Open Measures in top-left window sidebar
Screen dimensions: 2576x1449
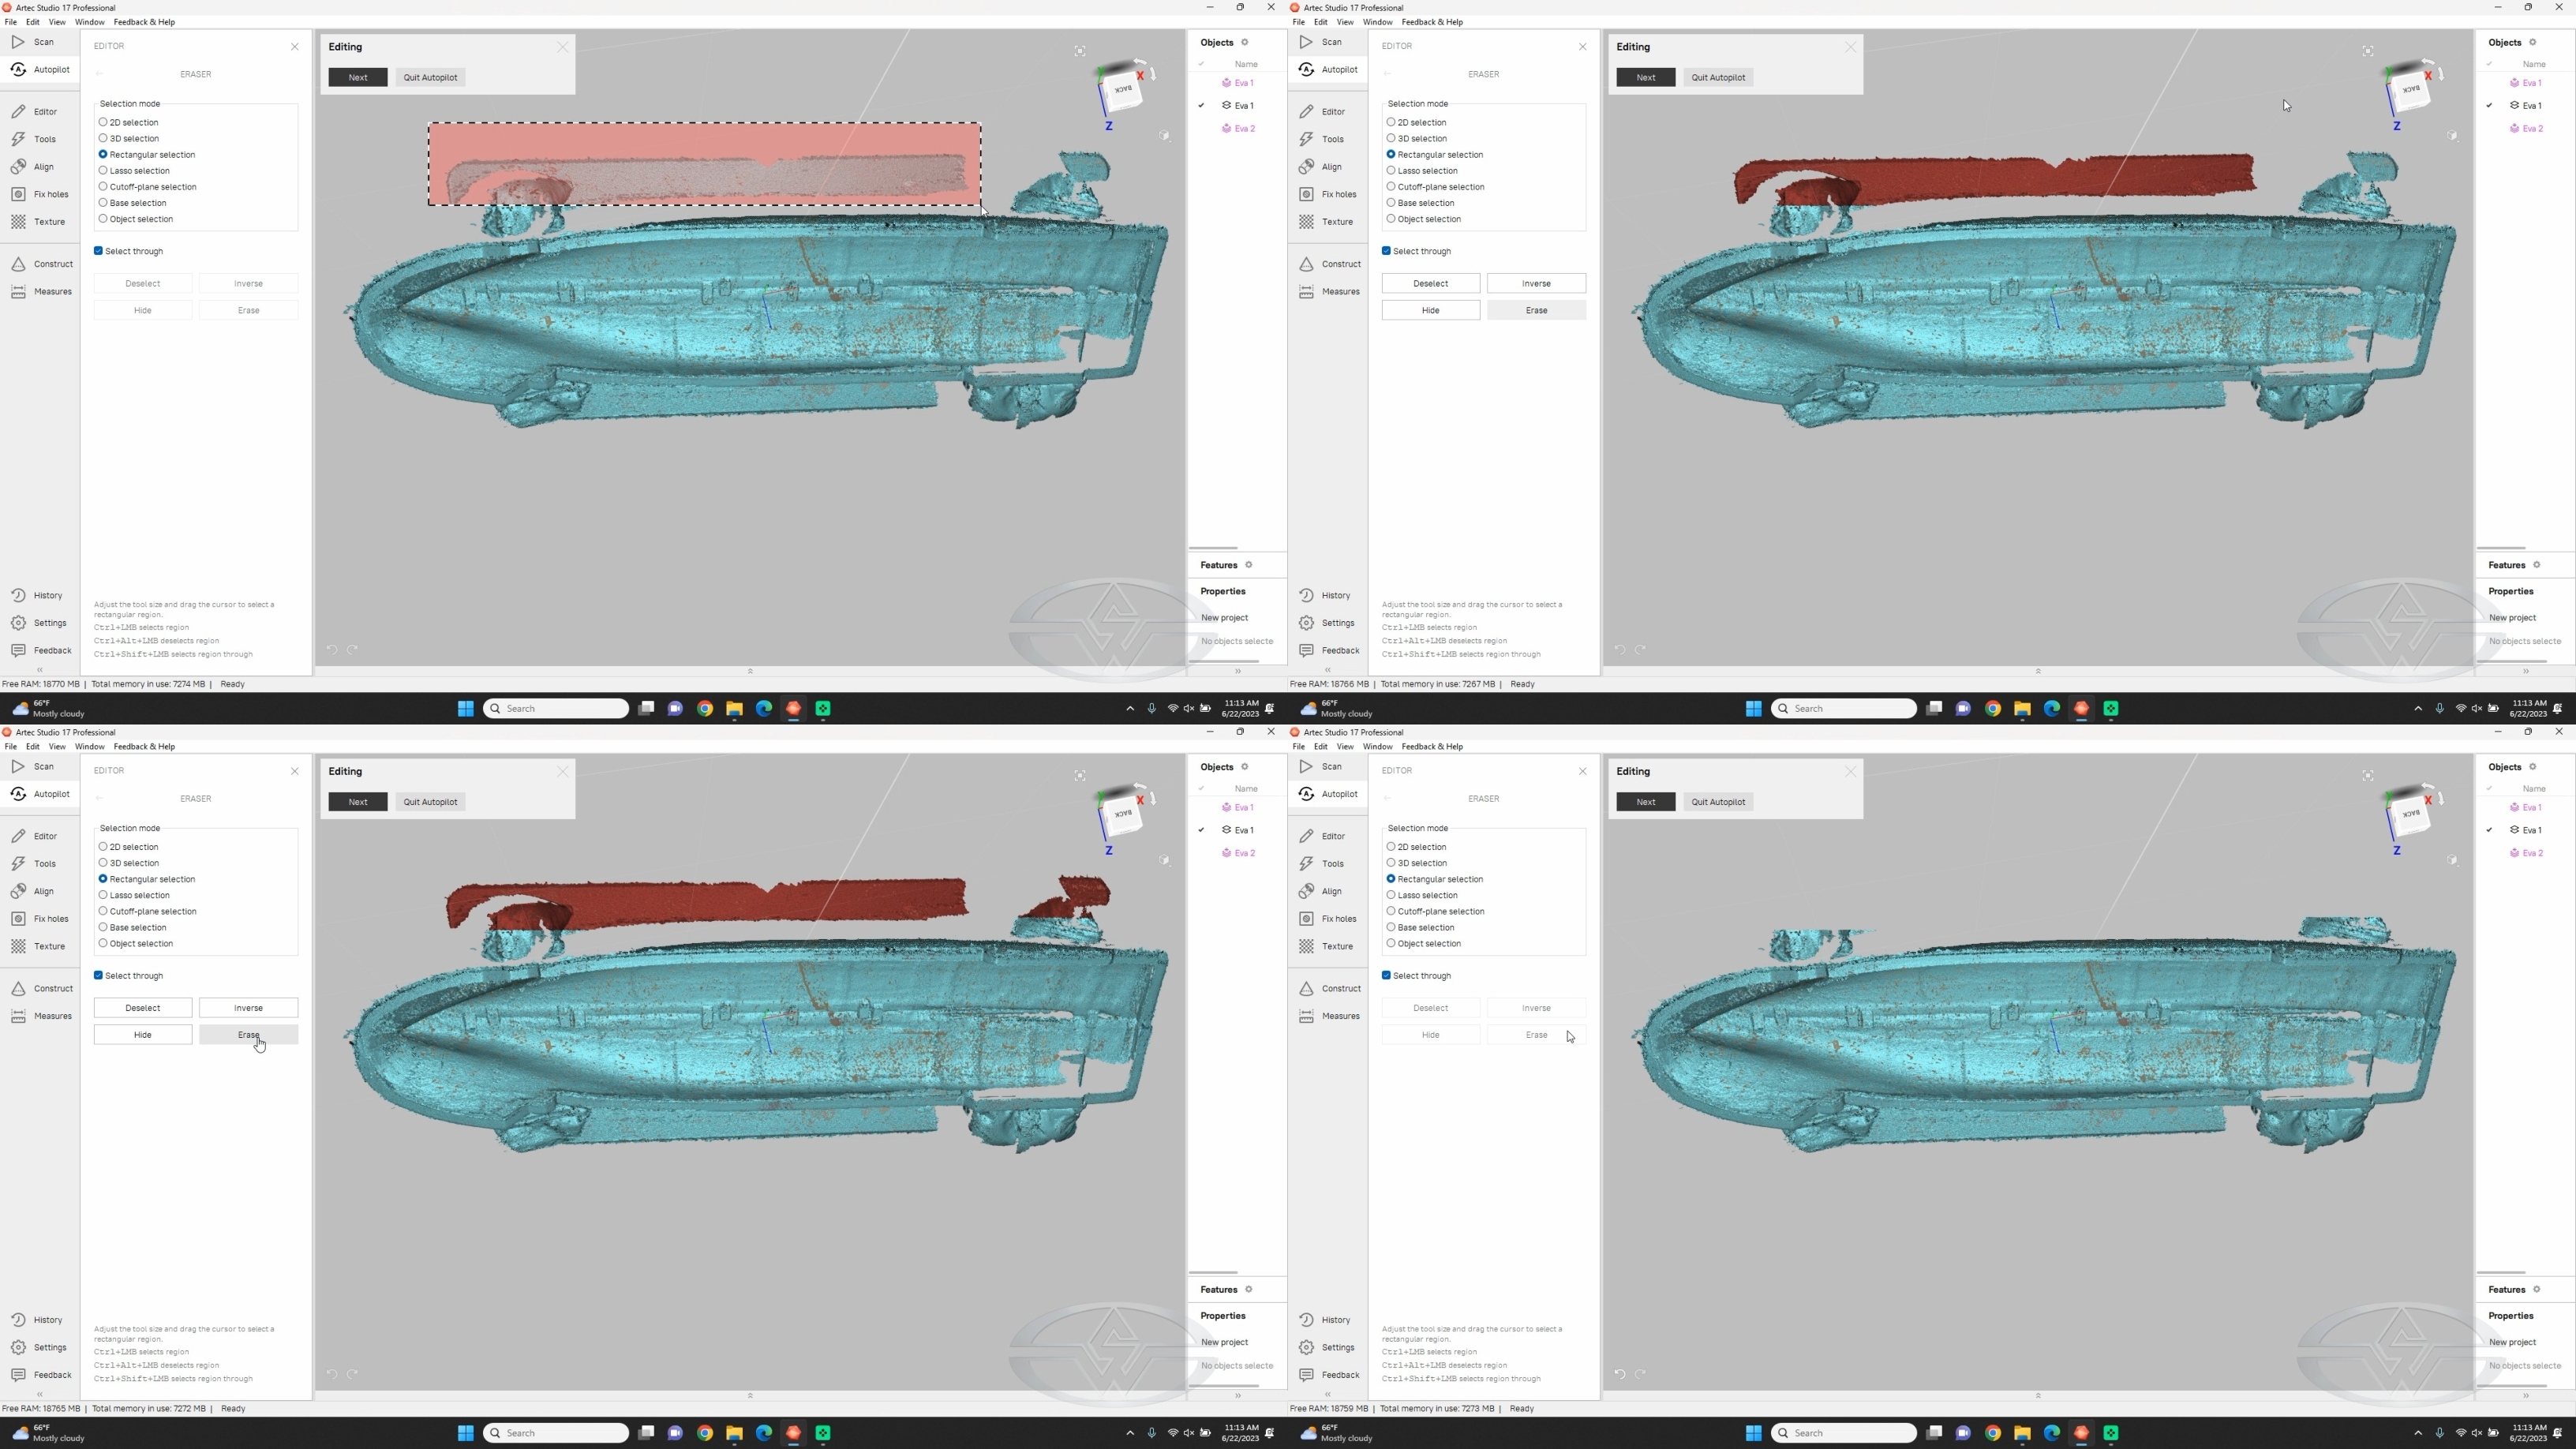41,292
